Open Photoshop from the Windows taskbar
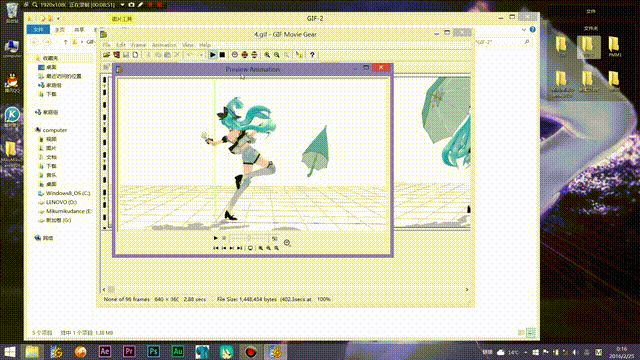Image resolution: width=640 pixels, height=360 pixels. pyautogui.click(x=153, y=351)
